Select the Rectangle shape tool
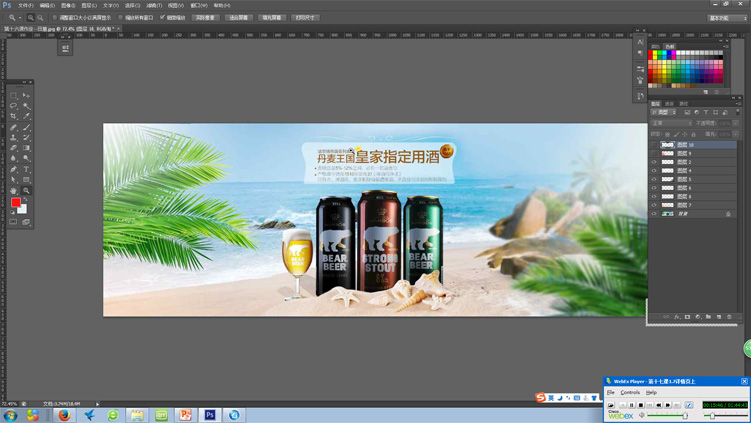Viewport: 751px width, 423px height. click(x=26, y=180)
